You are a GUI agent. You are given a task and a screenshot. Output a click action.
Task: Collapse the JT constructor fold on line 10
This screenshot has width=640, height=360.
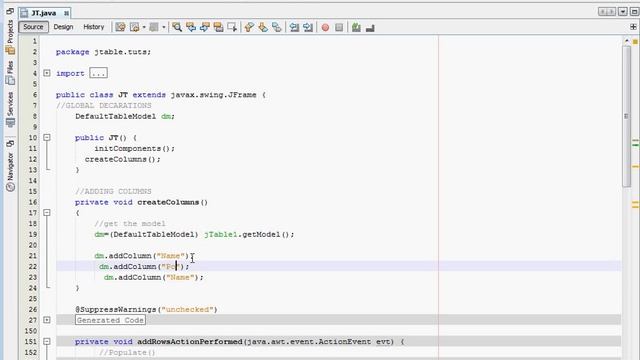pyautogui.click(x=47, y=138)
